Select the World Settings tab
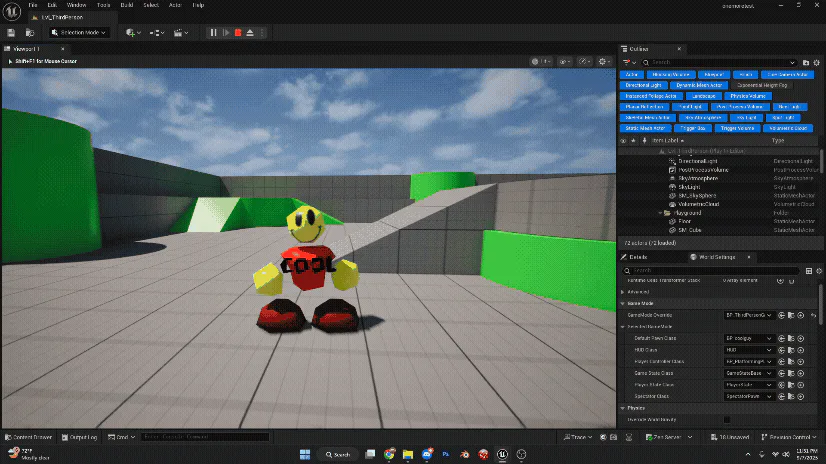Viewport: 826px width, 464px height. pyautogui.click(x=716, y=257)
